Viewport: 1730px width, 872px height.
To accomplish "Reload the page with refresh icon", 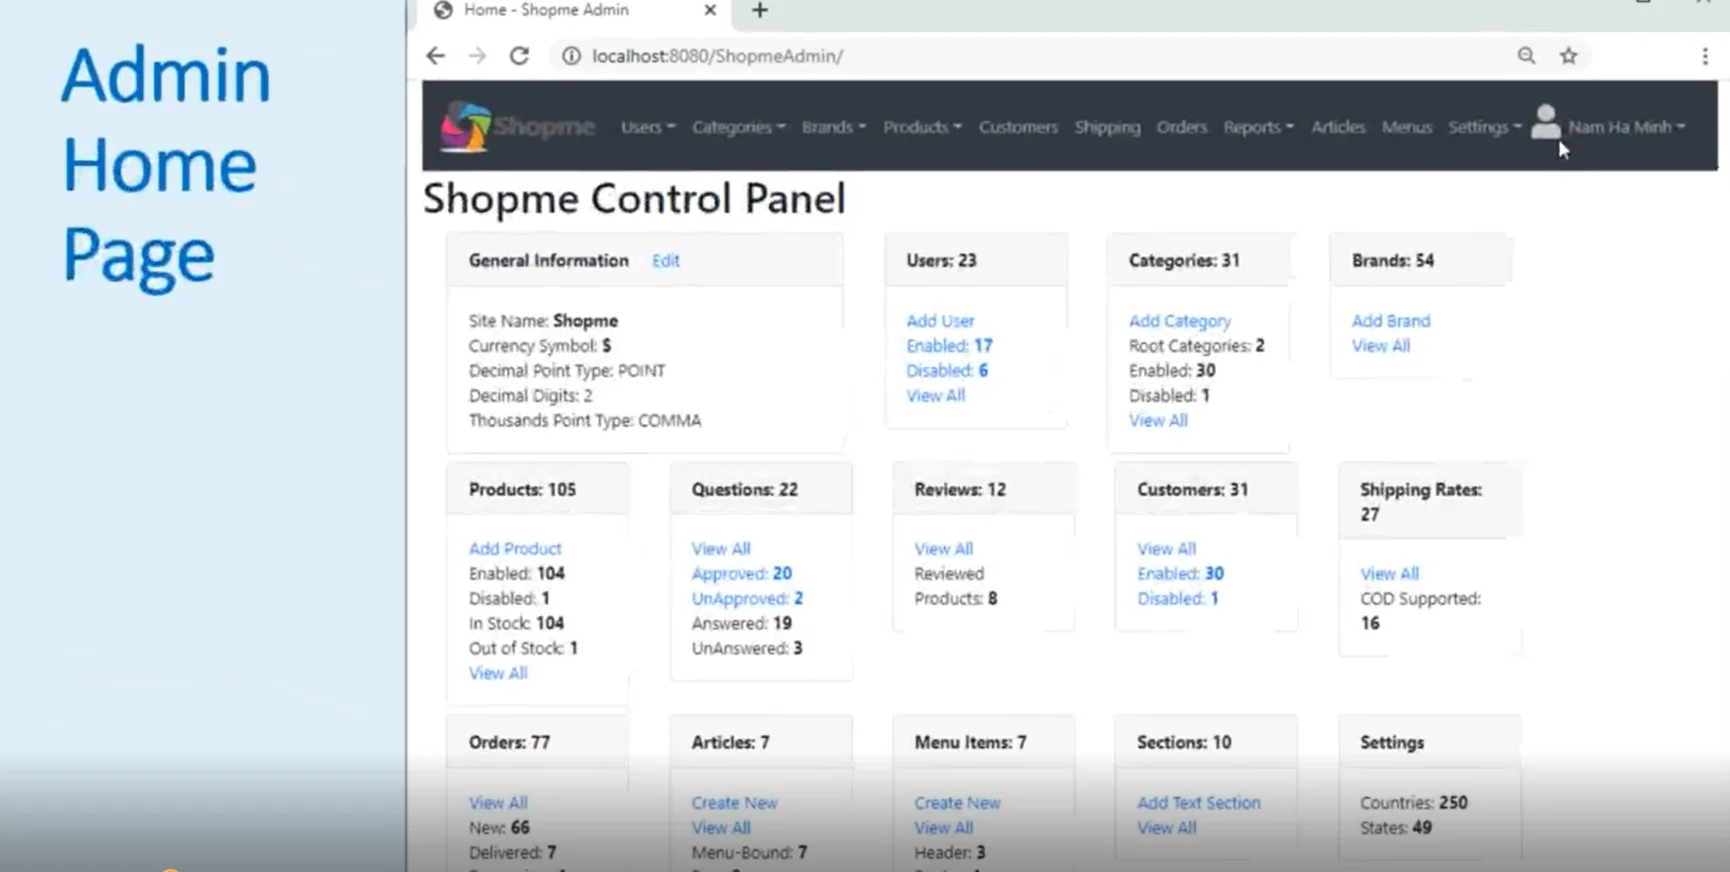I will [x=519, y=56].
